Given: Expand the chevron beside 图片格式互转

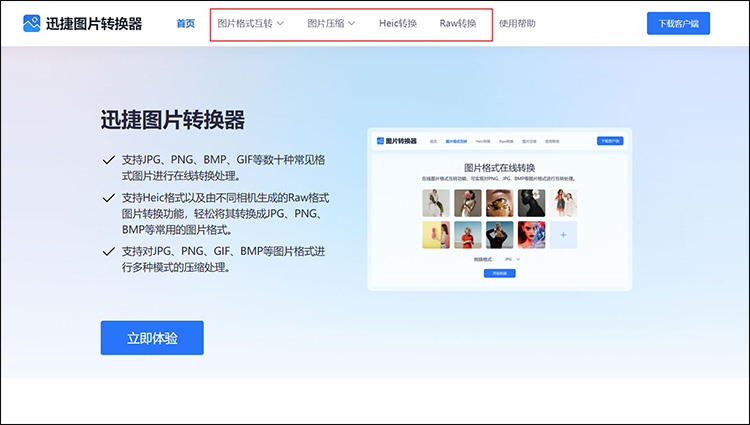Looking at the screenshot, I should (280, 23).
